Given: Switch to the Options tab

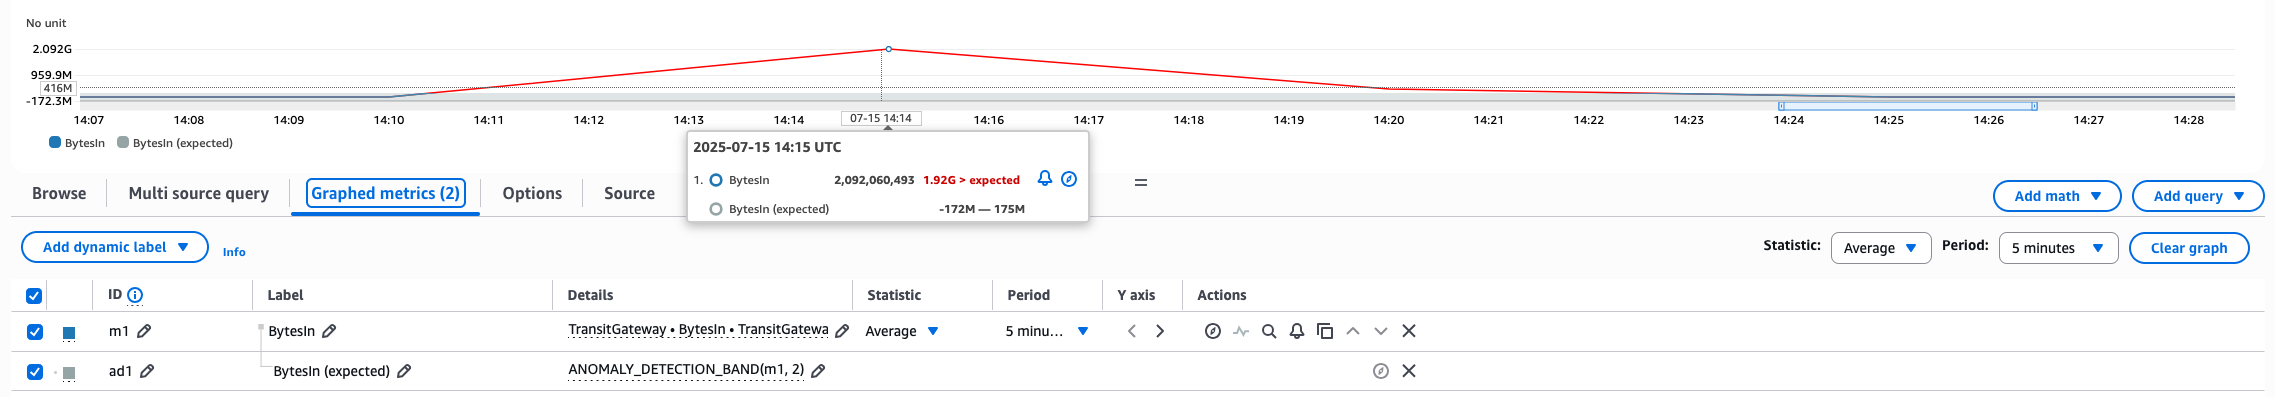Looking at the screenshot, I should coord(532,193).
